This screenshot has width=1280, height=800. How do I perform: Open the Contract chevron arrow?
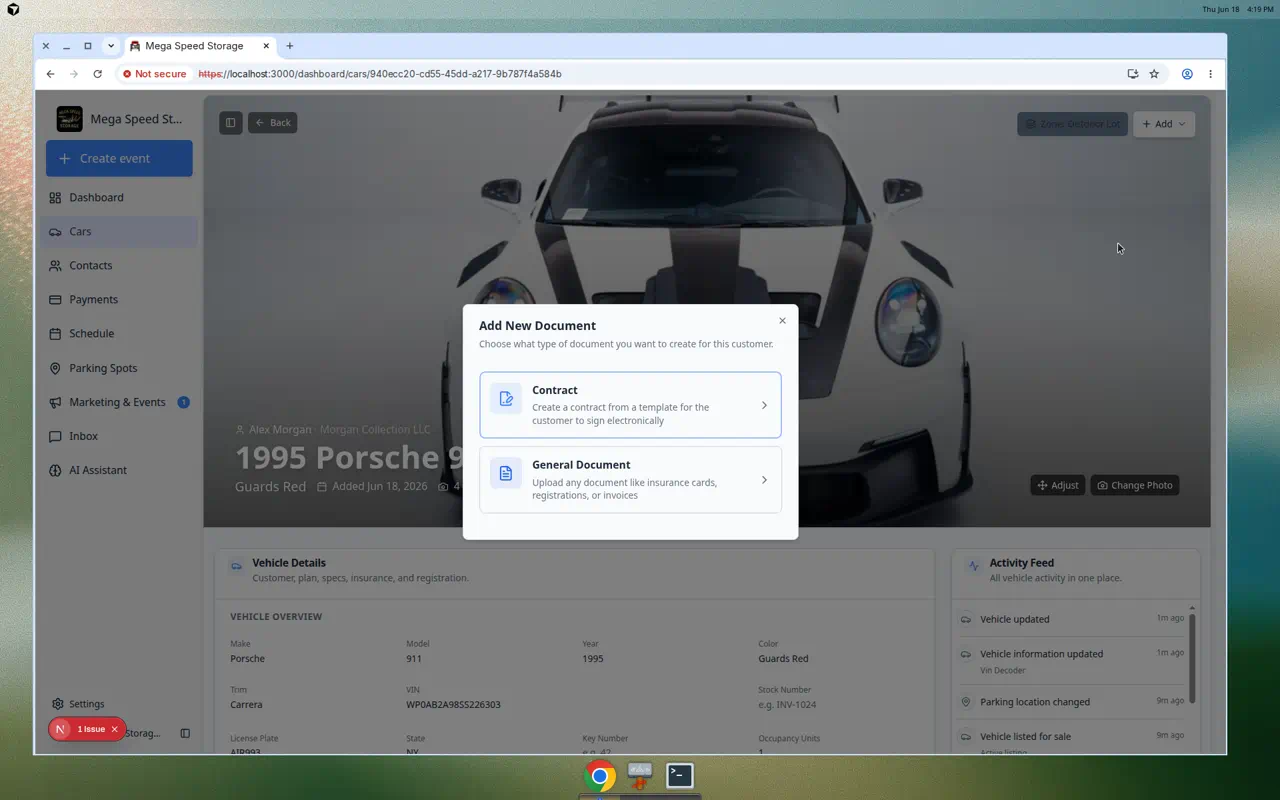pyautogui.click(x=764, y=405)
